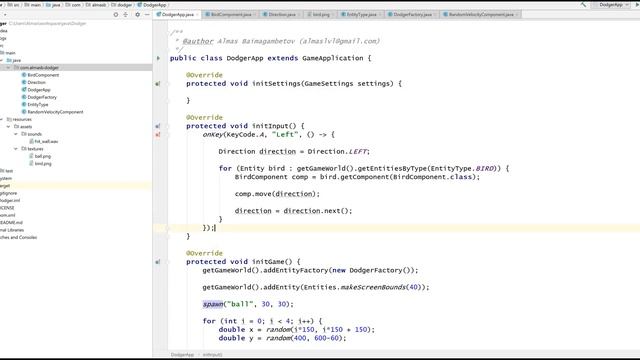
Task: Switch to the BirdComponent.java editor tab
Action: pyautogui.click(x=231, y=14)
